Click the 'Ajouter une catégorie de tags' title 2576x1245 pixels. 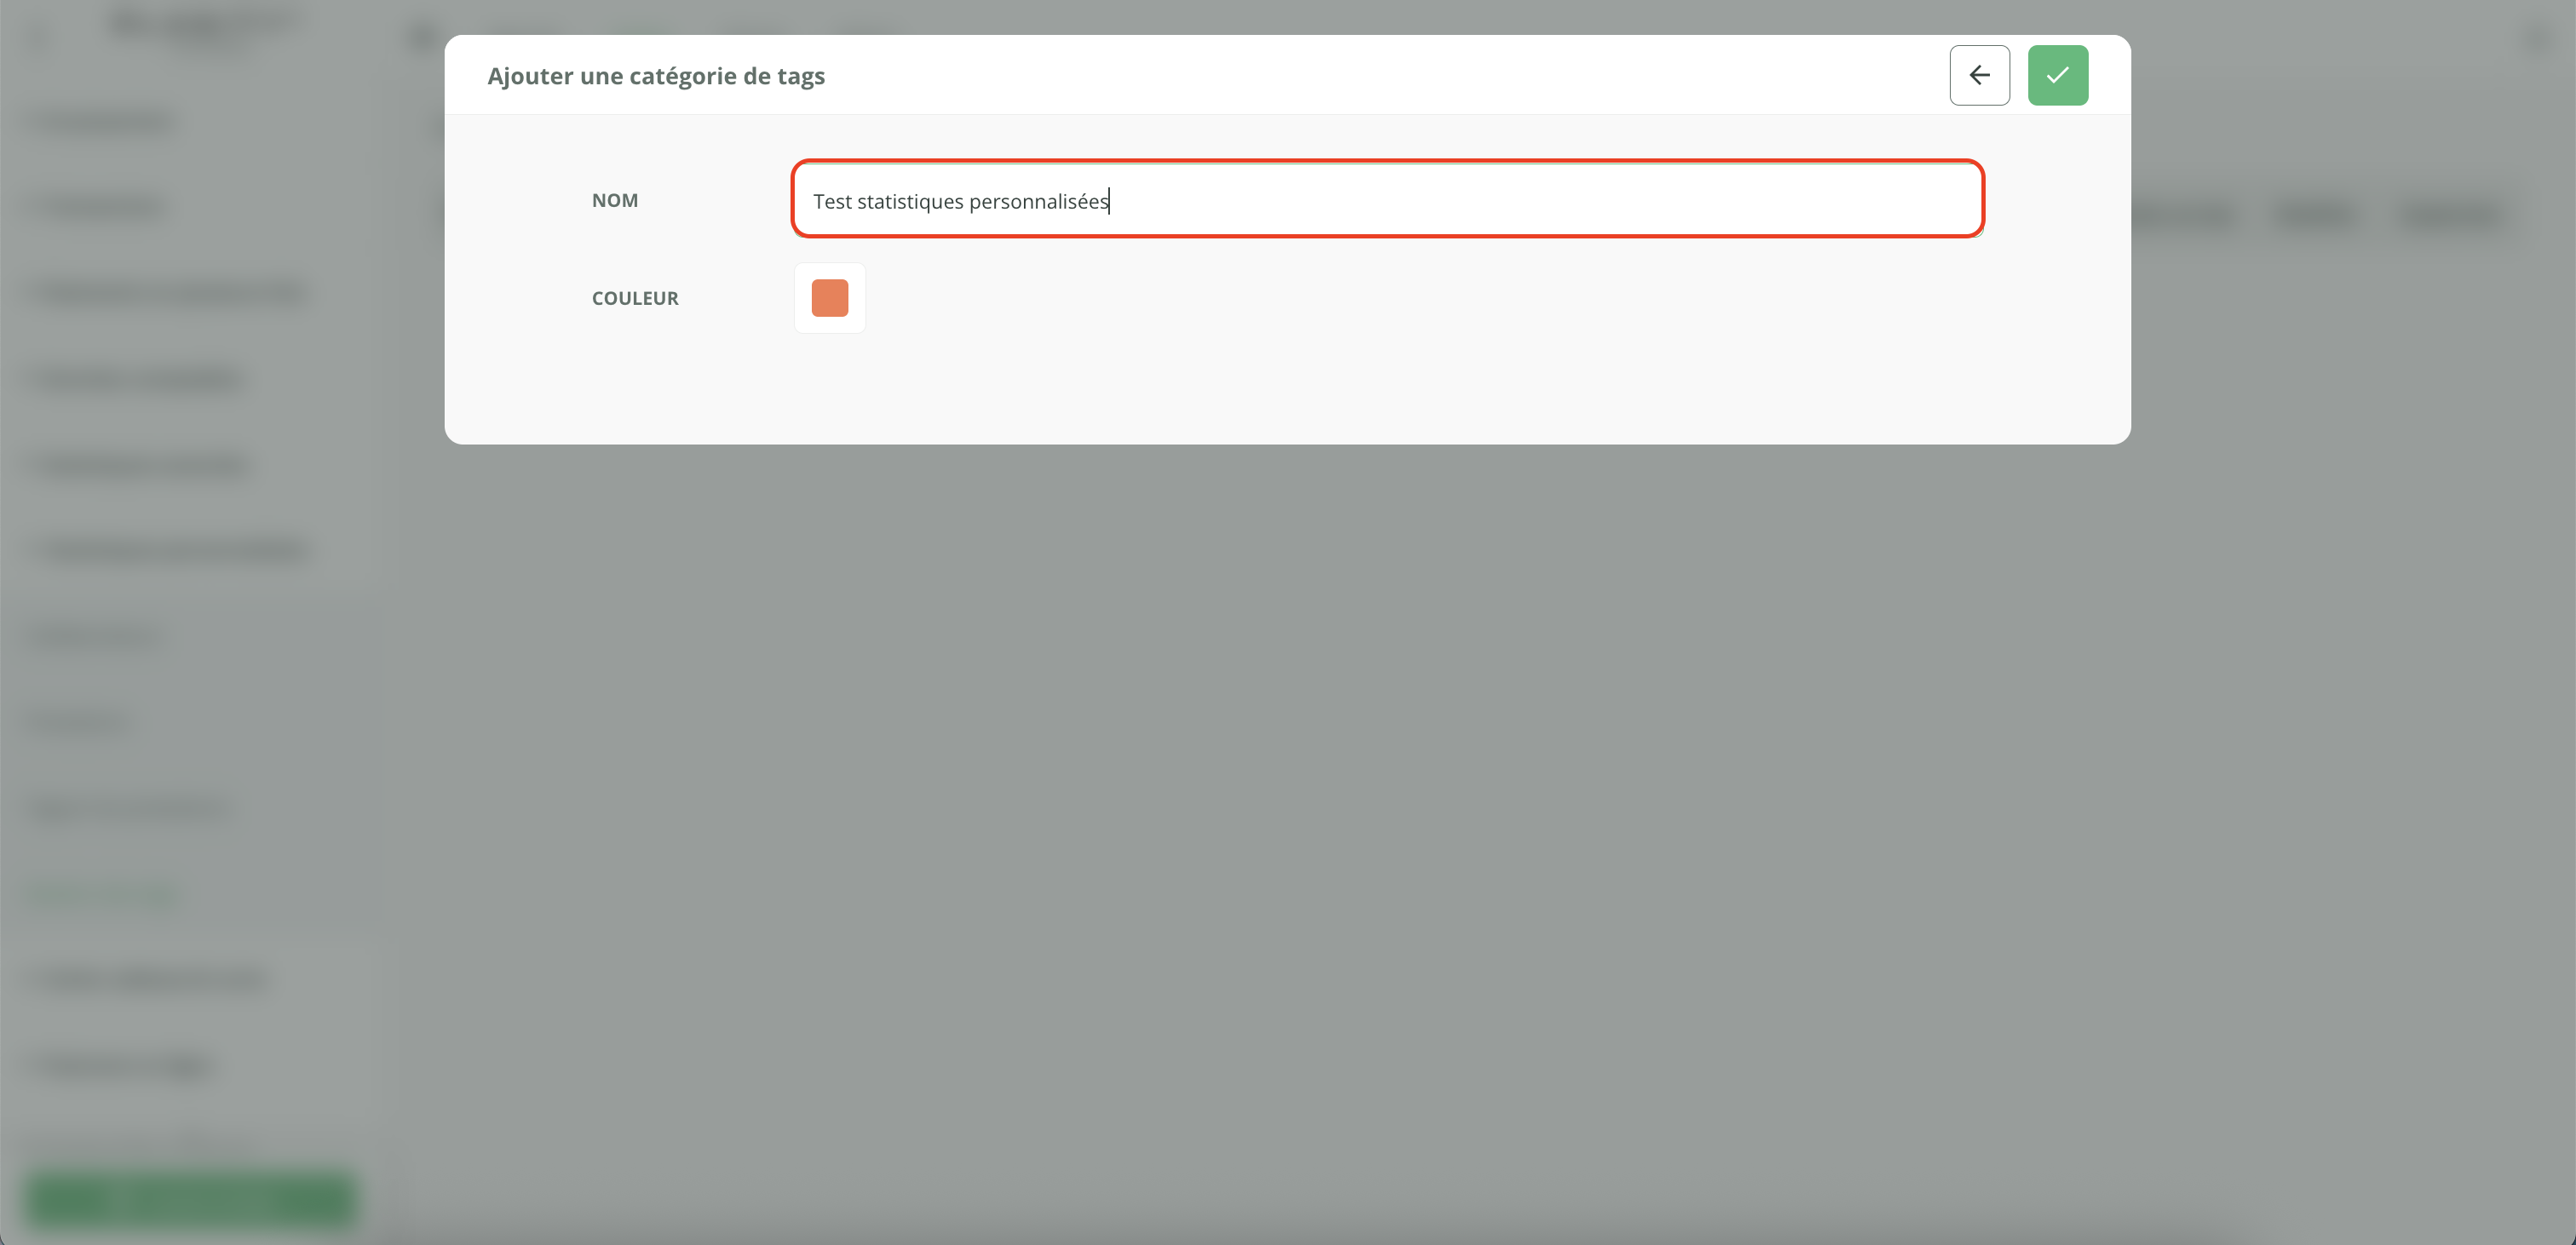[x=655, y=76]
